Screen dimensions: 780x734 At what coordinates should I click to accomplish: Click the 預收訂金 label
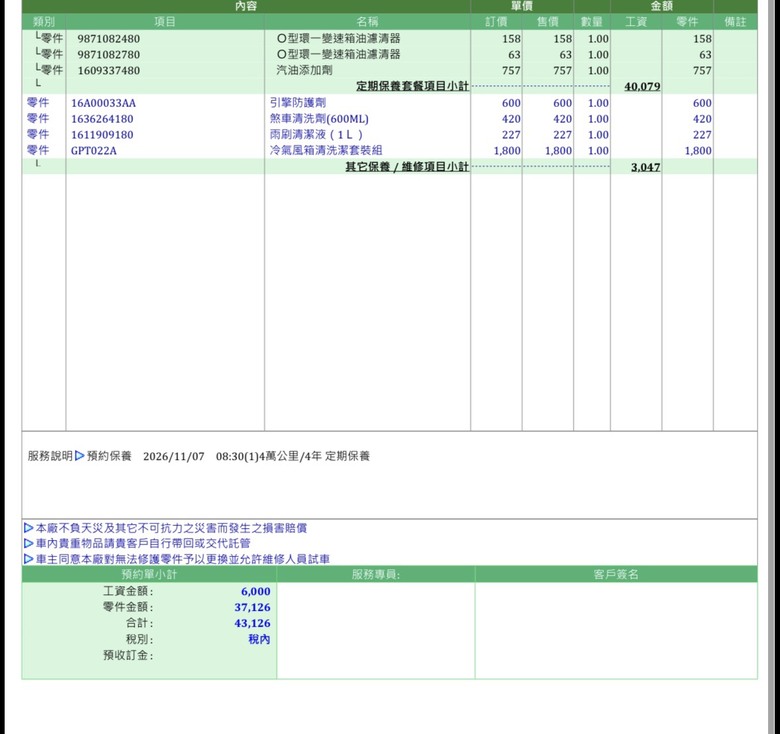tap(128, 655)
